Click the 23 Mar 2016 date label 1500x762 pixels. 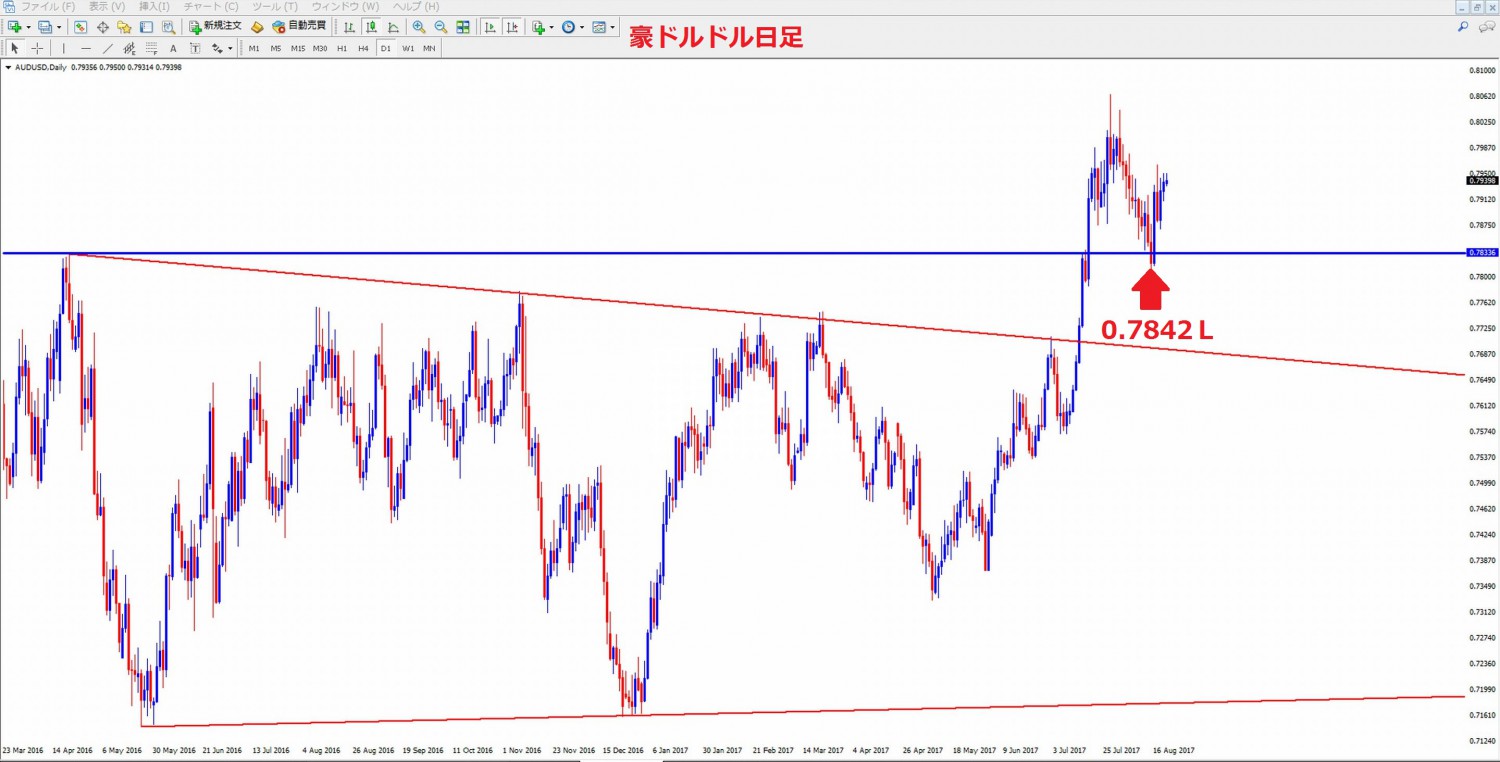point(24,749)
